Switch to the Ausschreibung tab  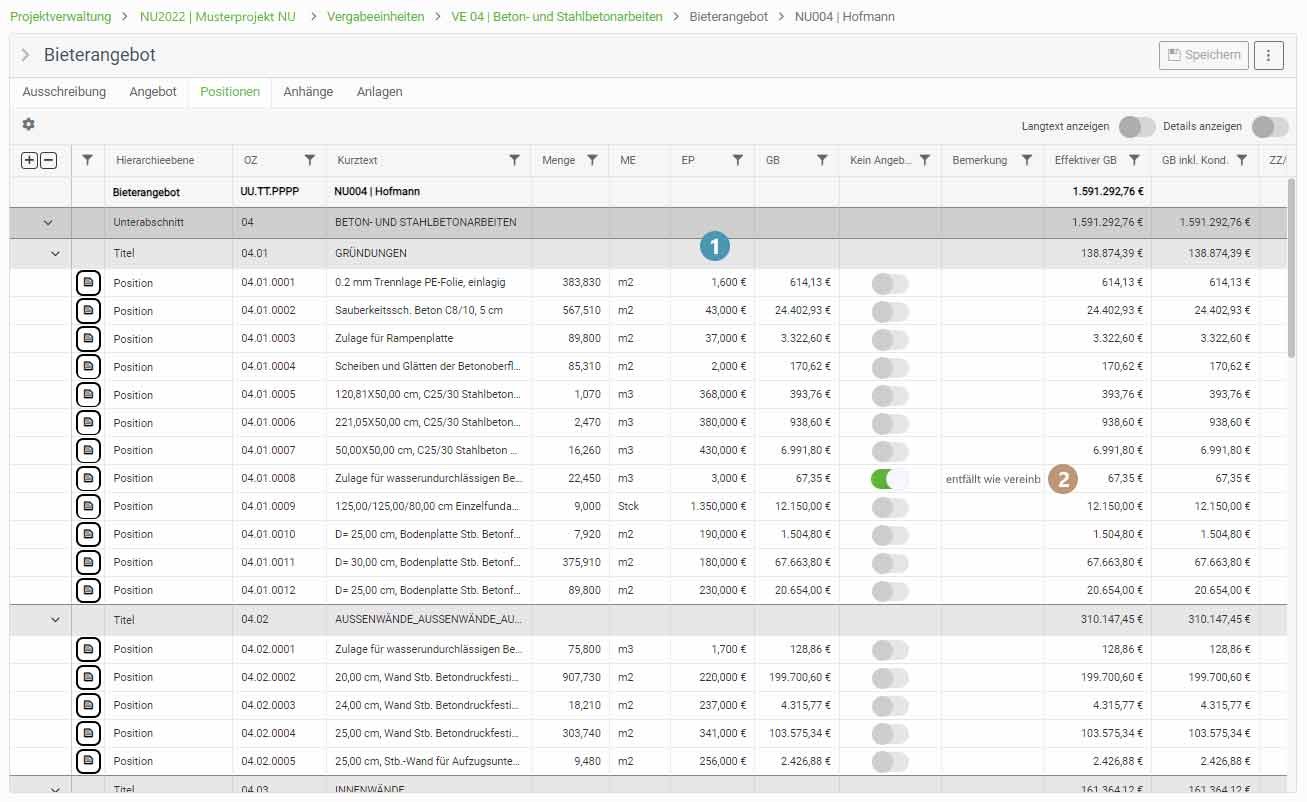click(x=64, y=91)
